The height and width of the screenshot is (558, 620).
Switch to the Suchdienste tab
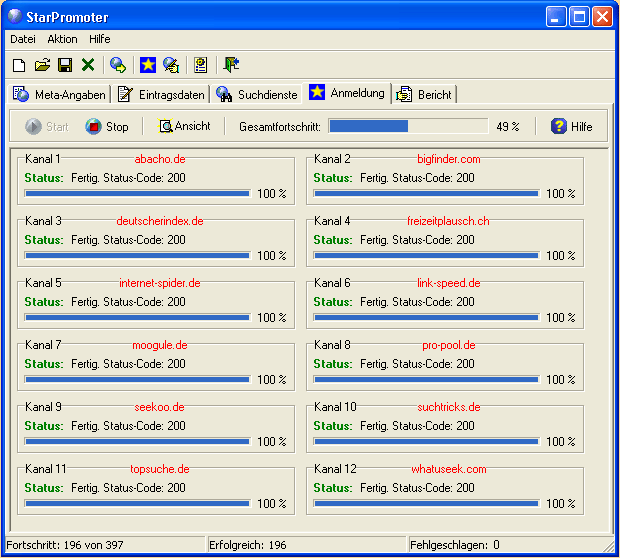pyautogui.click(x=257, y=95)
